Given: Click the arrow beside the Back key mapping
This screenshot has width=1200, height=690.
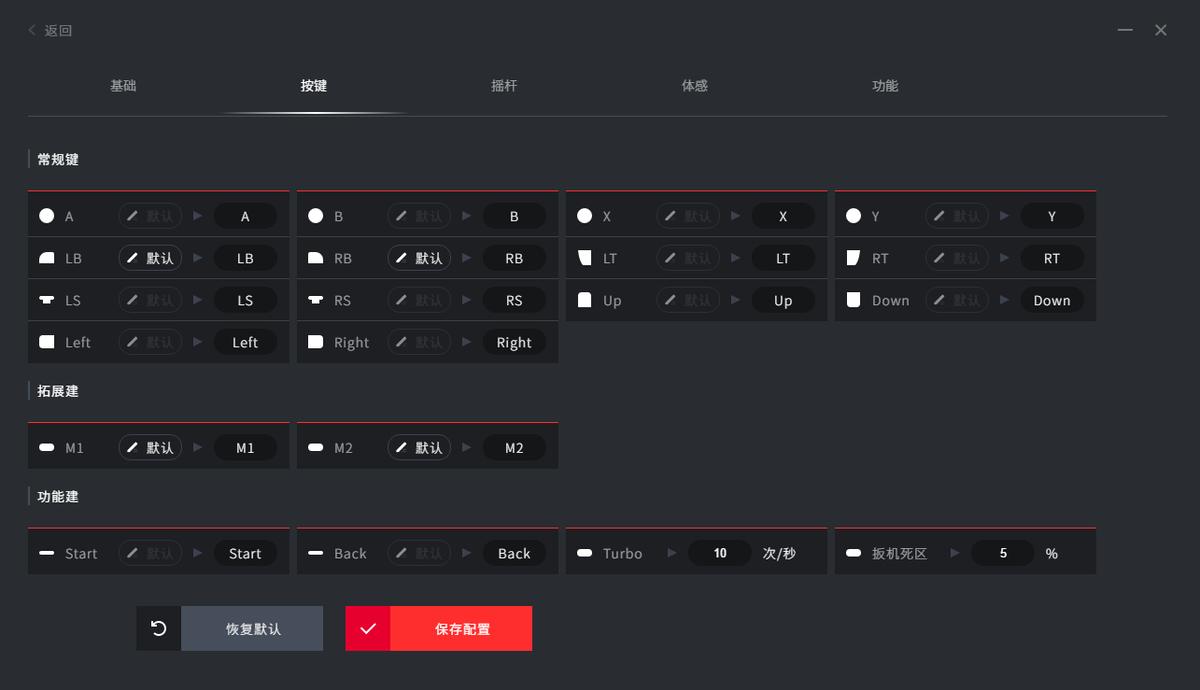Looking at the screenshot, I should point(466,552).
